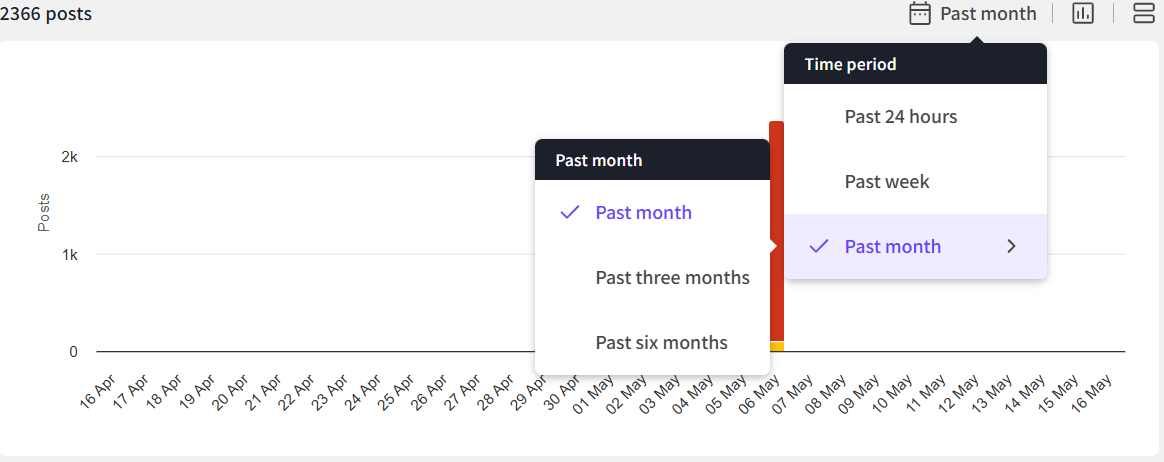Click the 2366 posts count label
1164x462 pixels.
pos(46,14)
